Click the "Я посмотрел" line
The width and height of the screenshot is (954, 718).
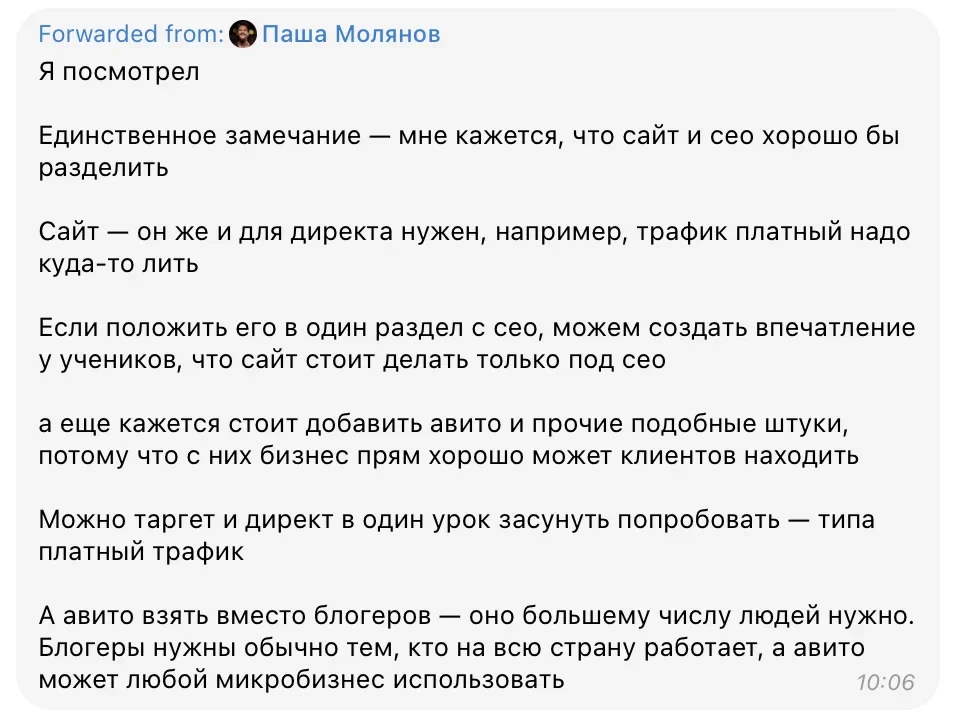(119, 73)
